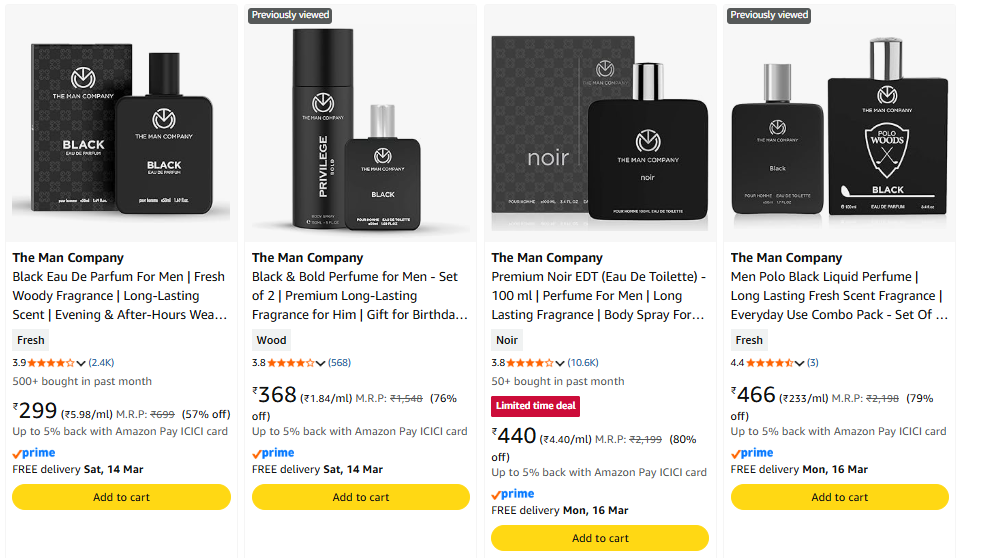The width and height of the screenshot is (1007, 558).
Task: Click Prime badge under Black Eau De Parfum
Action: point(33,453)
